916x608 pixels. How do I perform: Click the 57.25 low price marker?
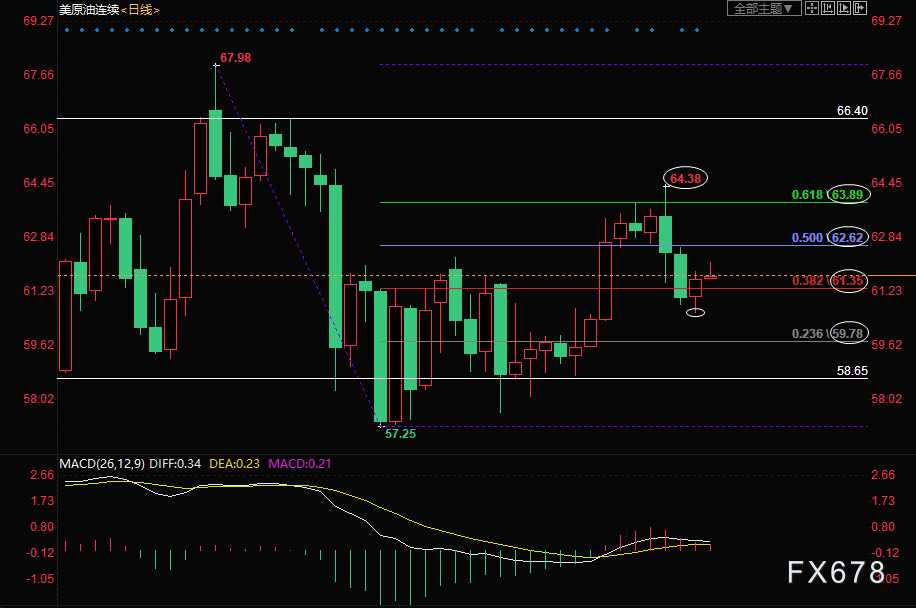(x=400, y=436)
